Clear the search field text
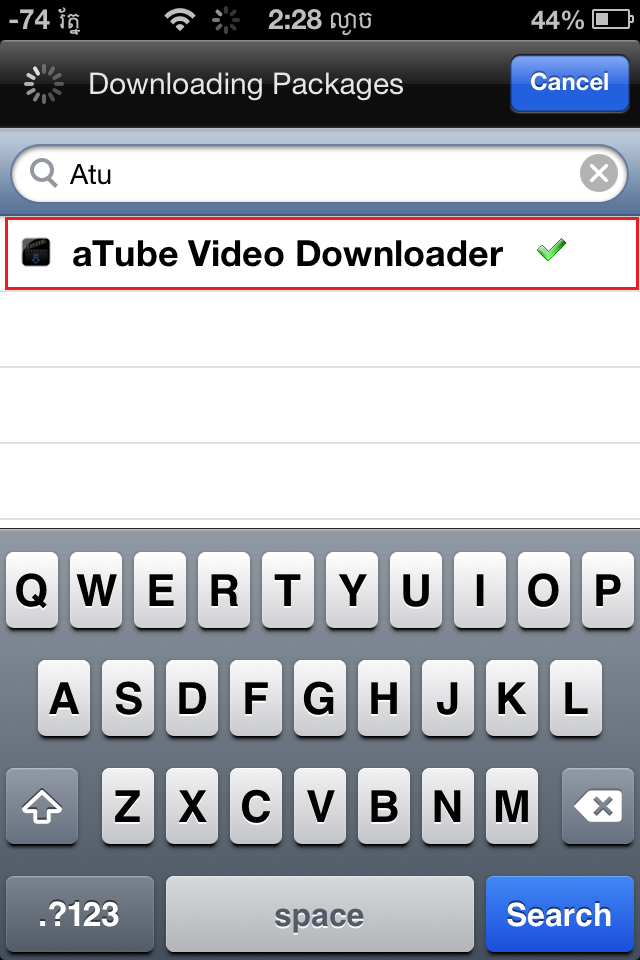640x960 pixels. point(598,174)
